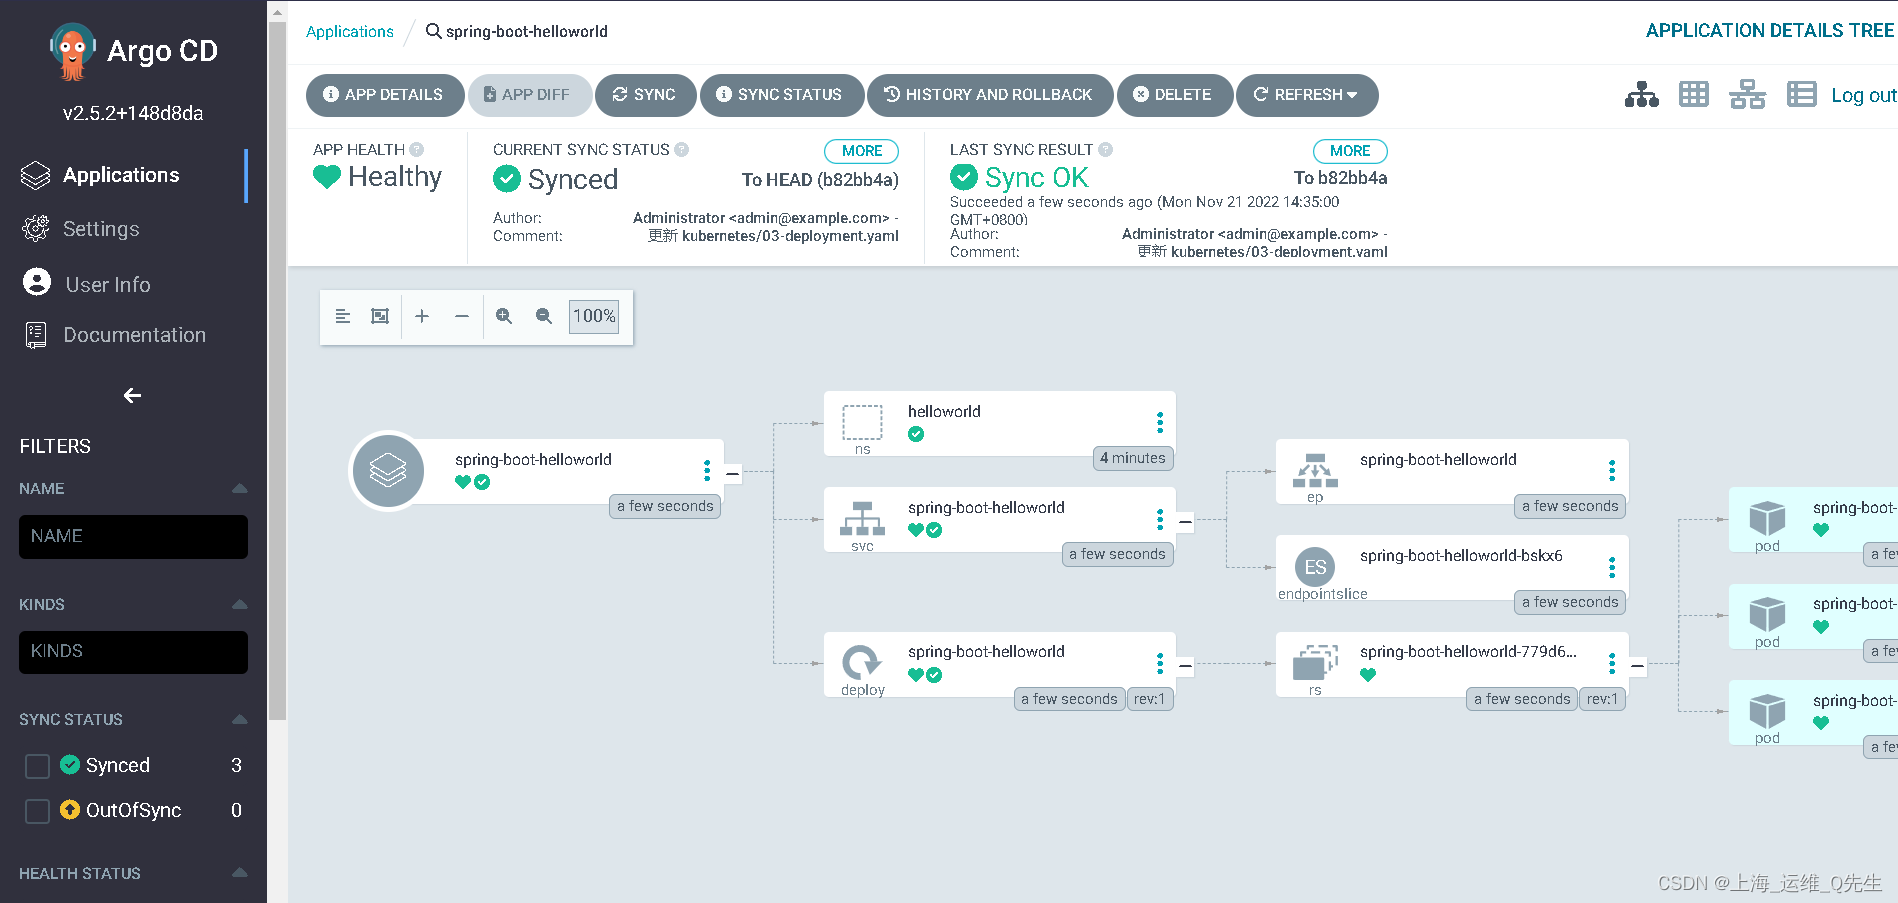
Task: Open kebab menu of helloworld namespace node
Action: [x=1160, y=422]
